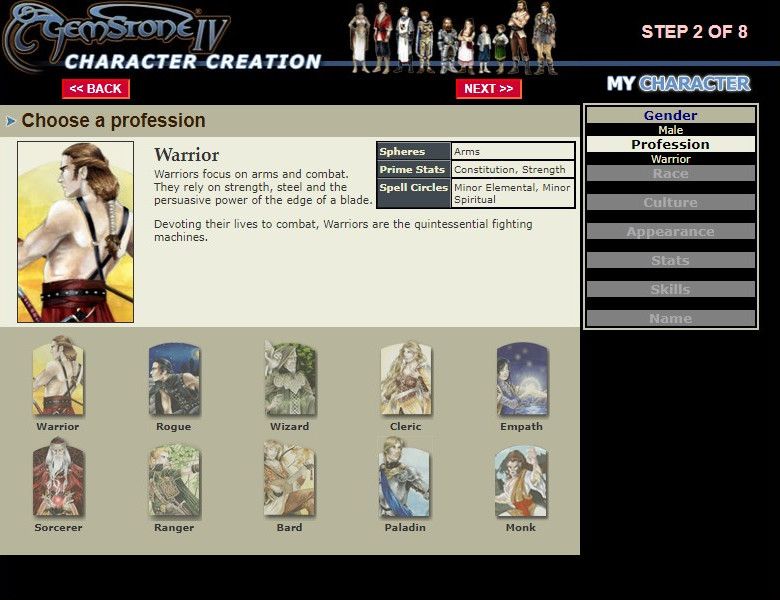Select the Sorcerer profession portrait

(x=58, y=478)
